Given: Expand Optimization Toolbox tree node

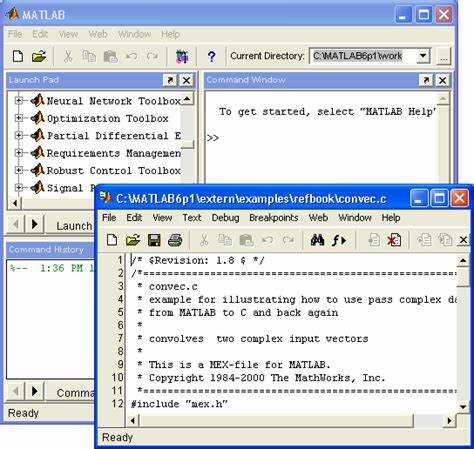Looking at the screenshot, I should pos(19,118).
